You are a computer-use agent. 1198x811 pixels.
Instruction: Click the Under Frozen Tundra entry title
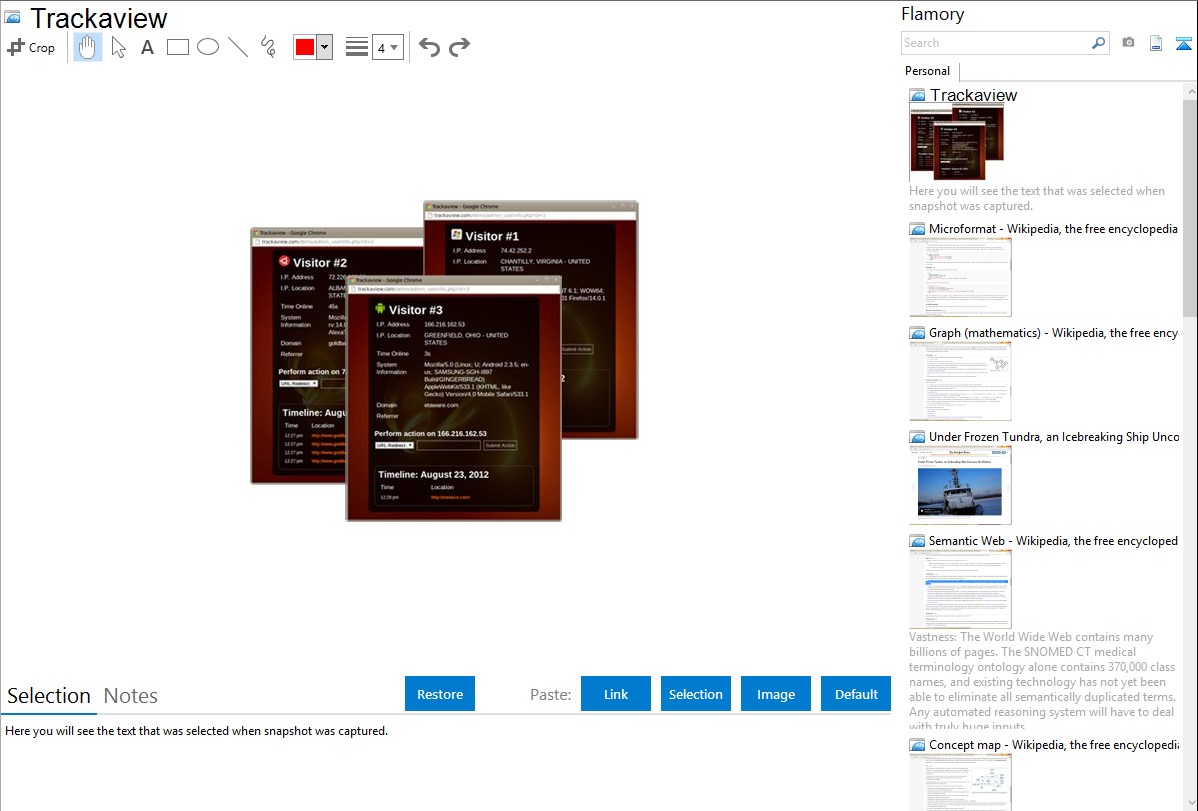pos(1054,436)
